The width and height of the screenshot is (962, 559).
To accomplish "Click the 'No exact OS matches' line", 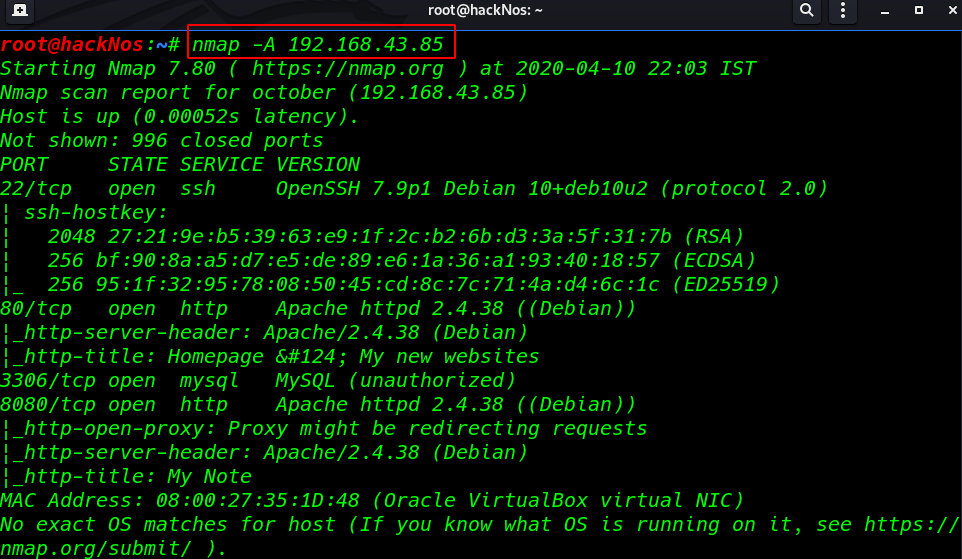I will pos(479,525).
